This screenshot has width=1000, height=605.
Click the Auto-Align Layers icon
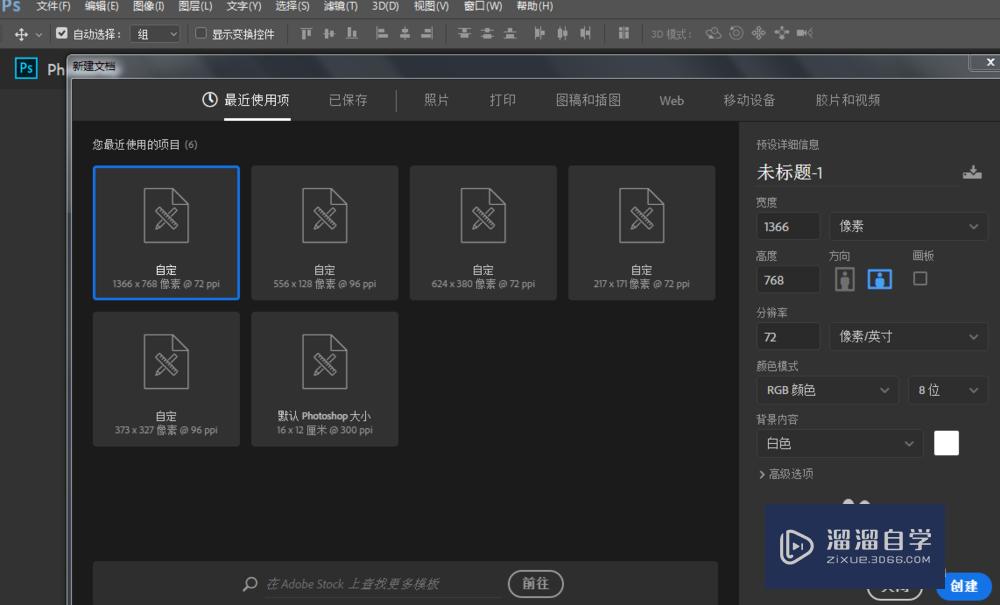pyautogui.click(x=624, y=33)
